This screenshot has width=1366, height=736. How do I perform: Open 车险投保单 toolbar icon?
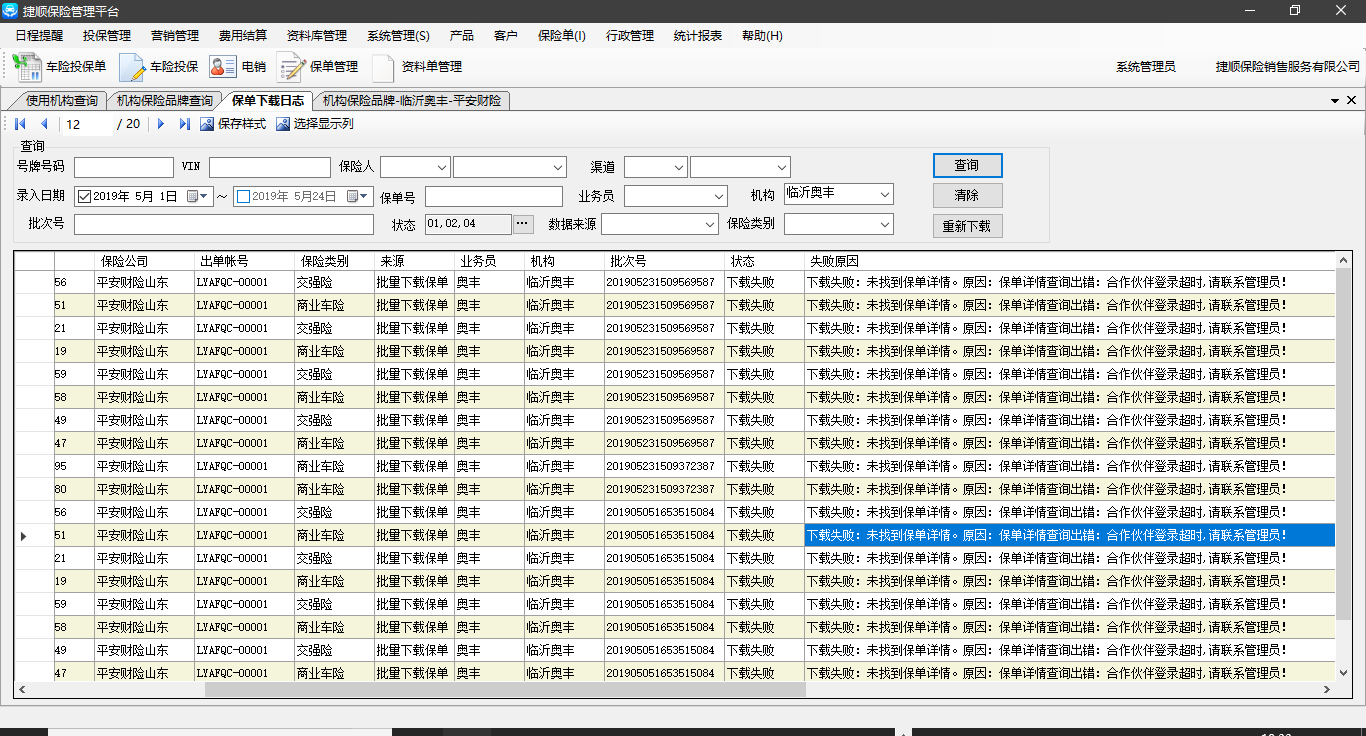[x=27, y=67]
